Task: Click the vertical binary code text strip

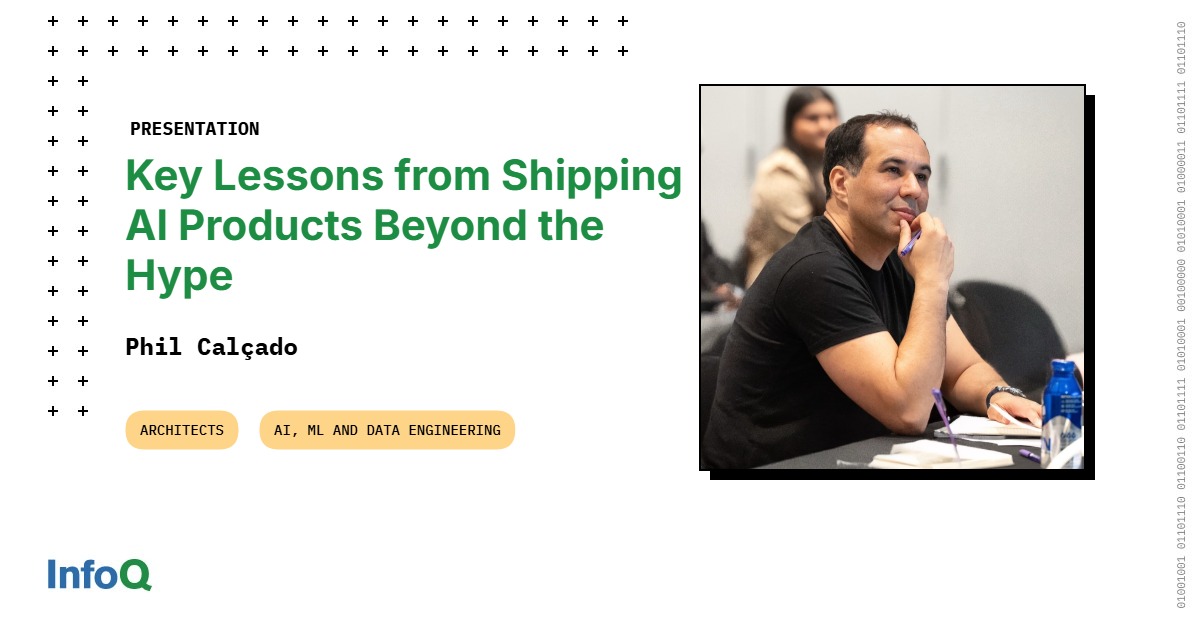Action: [x=1180, y=314]
